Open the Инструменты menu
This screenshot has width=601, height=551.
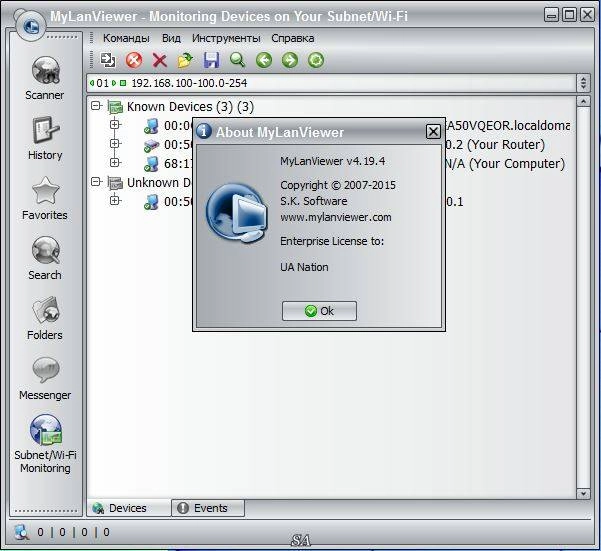tap(226, 38)
